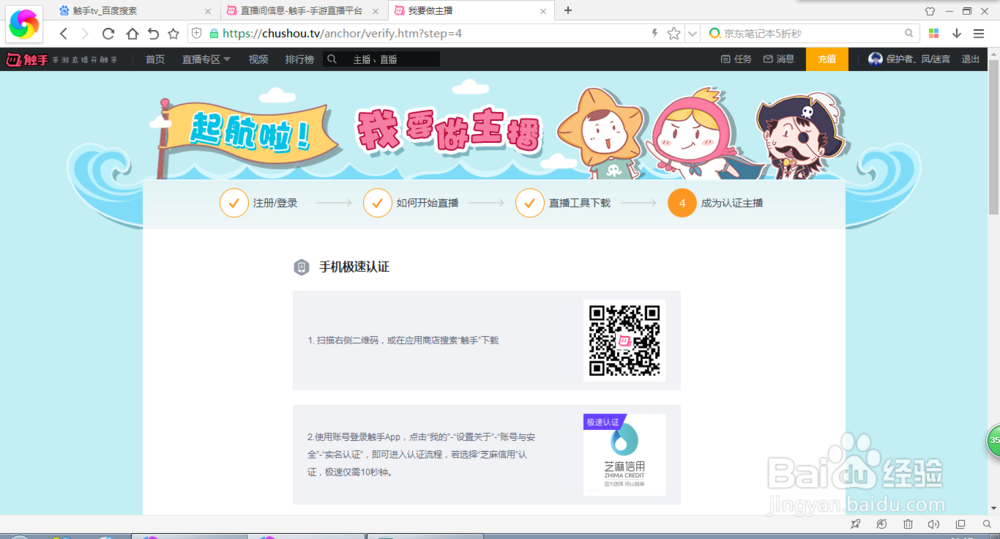The height and width of the screenshot is (539, 1000).
Task: Switch to 直播间信息-触手 tab
Action: [302, 11]
